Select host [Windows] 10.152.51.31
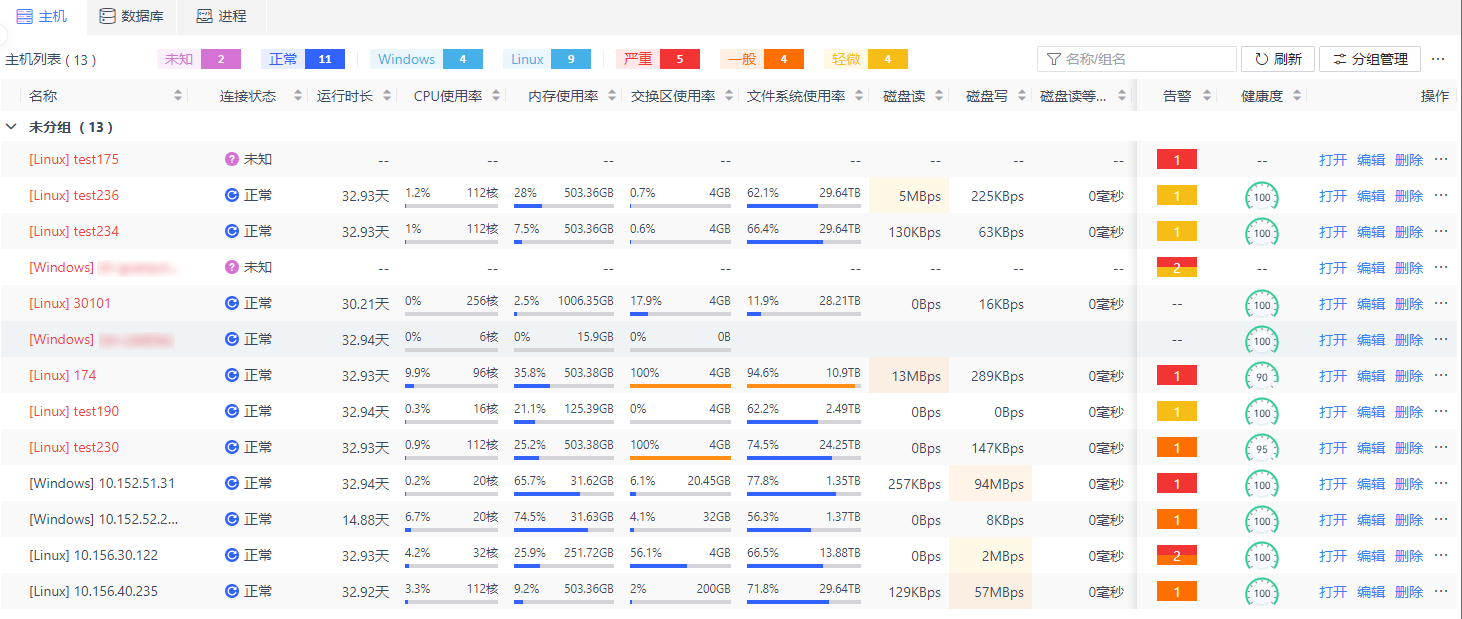 pos(102,484)
